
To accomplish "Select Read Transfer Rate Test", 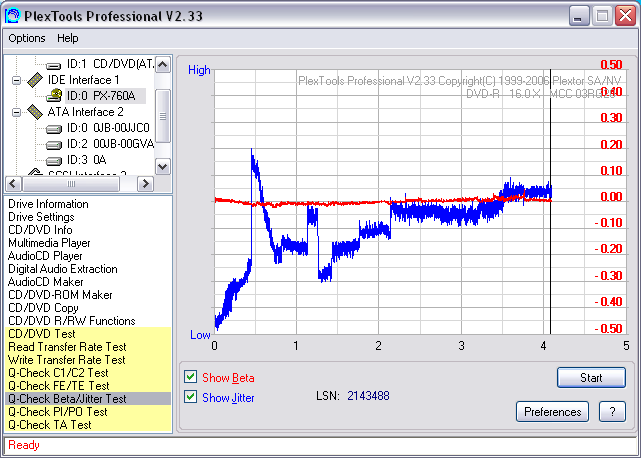I will point(88,347).
